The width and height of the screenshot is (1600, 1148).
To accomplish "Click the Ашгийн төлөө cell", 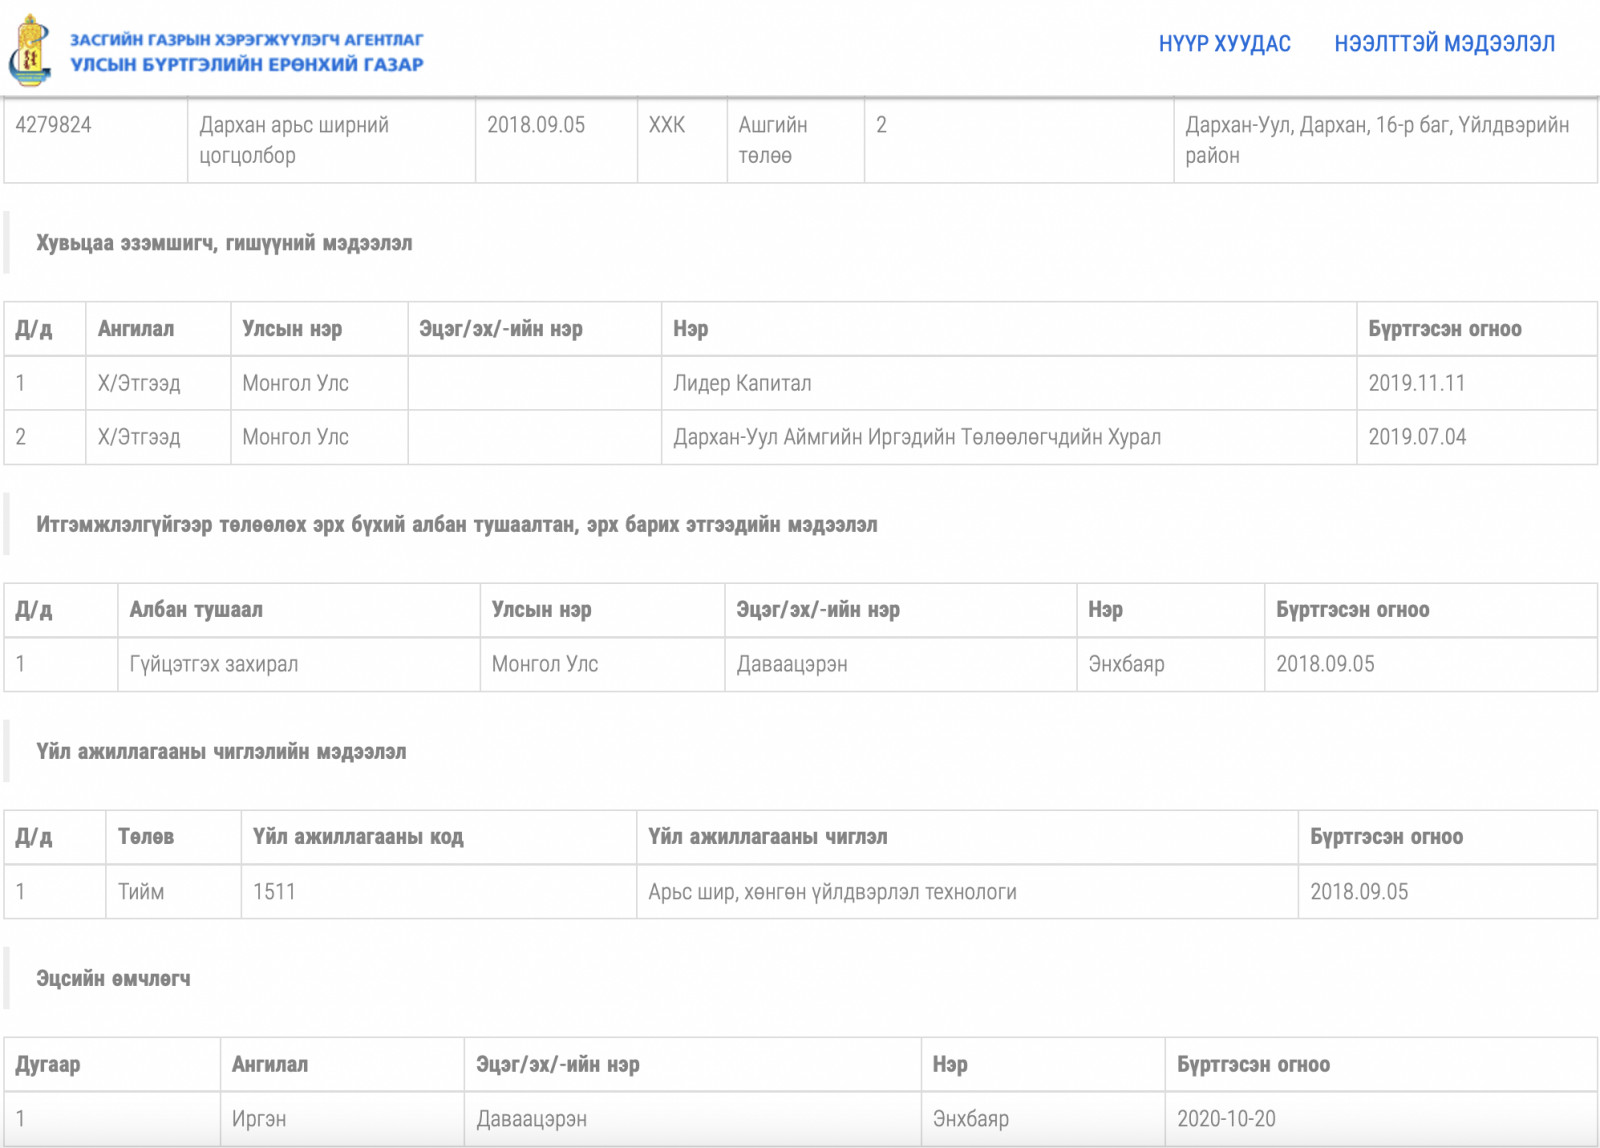I will [x=773, y=140].
